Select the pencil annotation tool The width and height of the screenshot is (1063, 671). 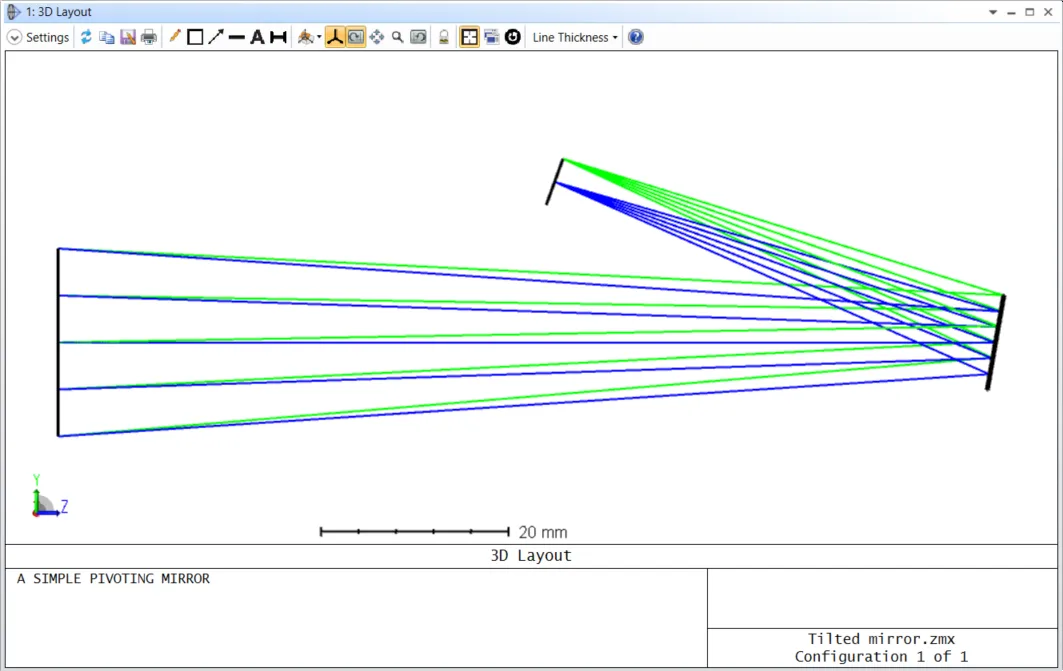[175, 37]
